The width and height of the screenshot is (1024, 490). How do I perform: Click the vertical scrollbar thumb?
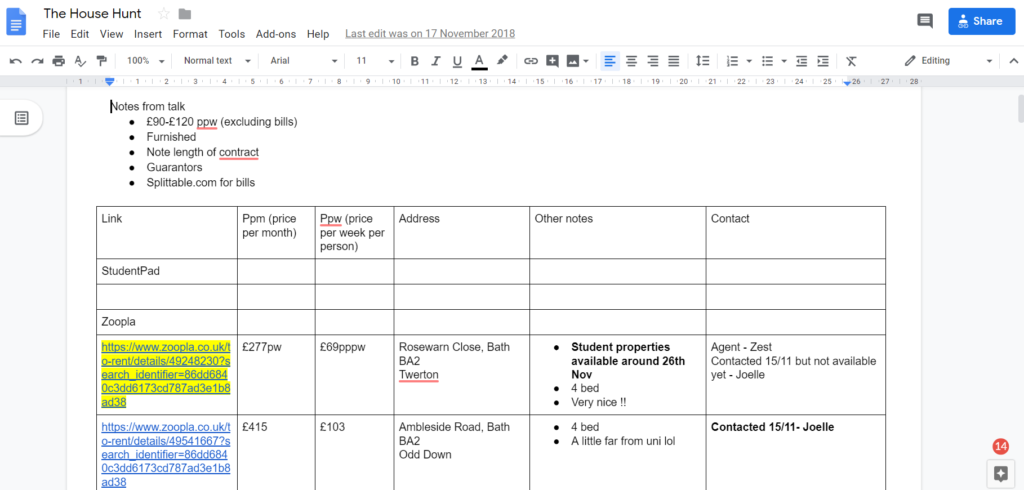tap(1021, 108)
